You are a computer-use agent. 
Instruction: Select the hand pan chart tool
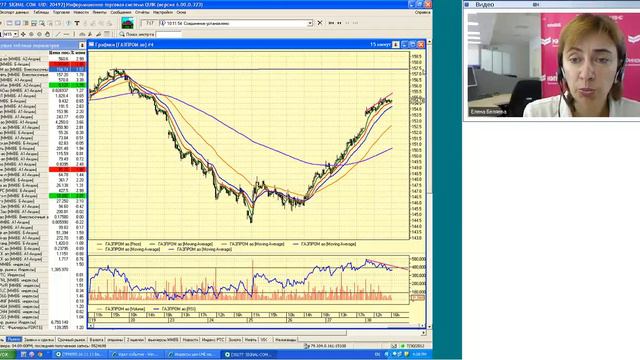point(47,34)
